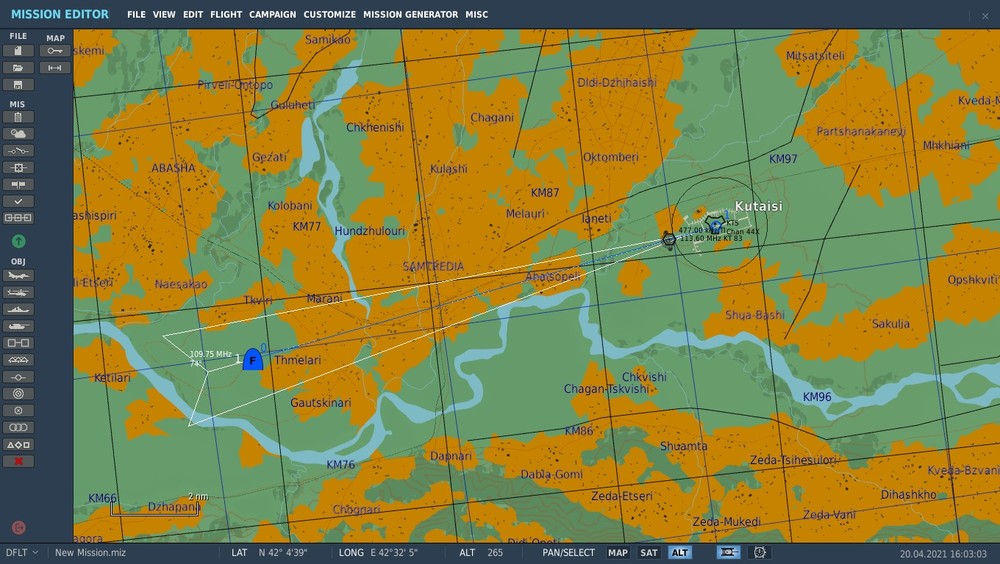
Task: Click the airplane group placement icon
Action: tap(18, 276)
